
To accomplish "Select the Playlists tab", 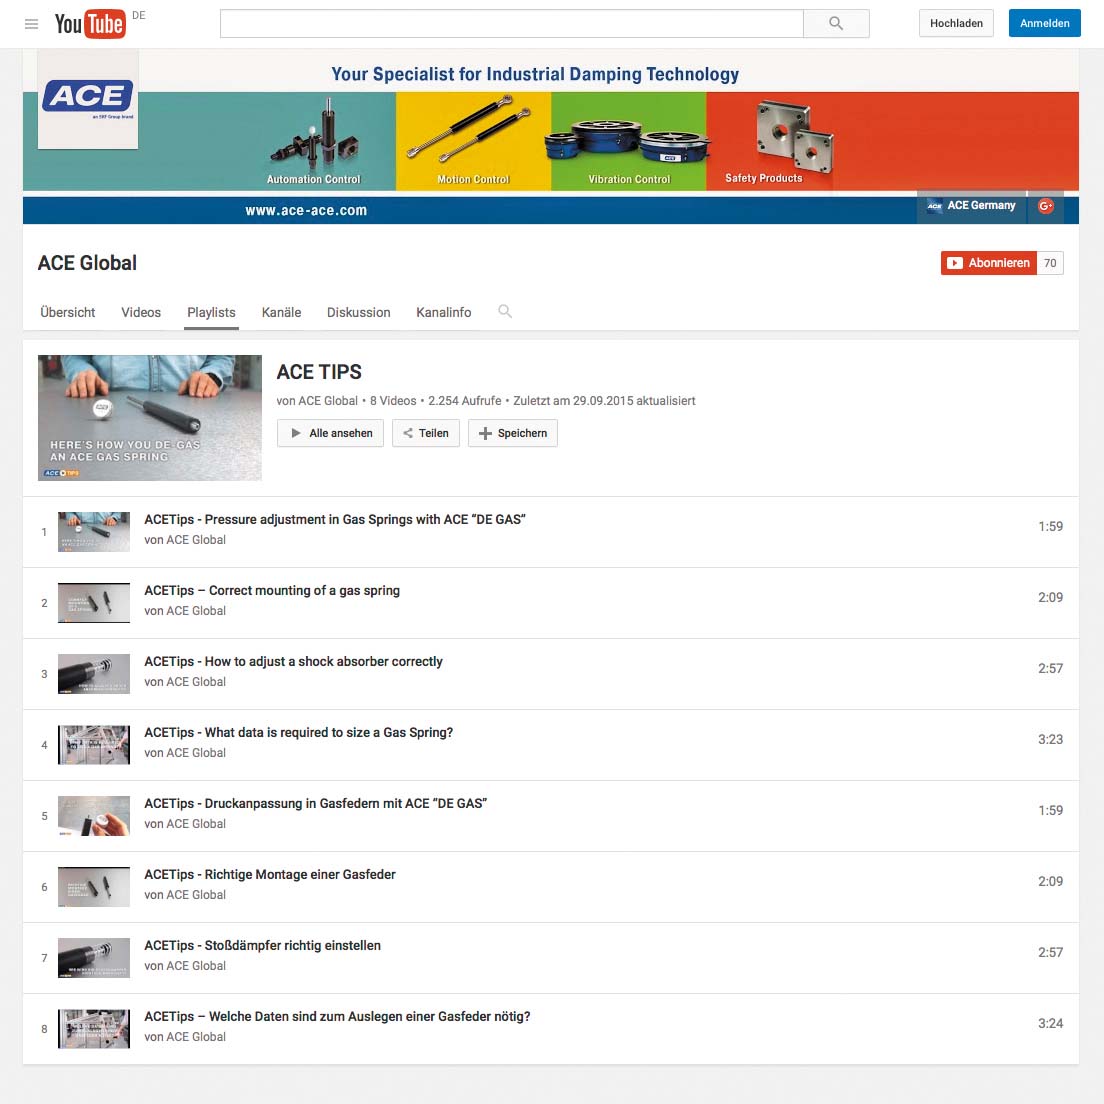I will pos(211,312).
